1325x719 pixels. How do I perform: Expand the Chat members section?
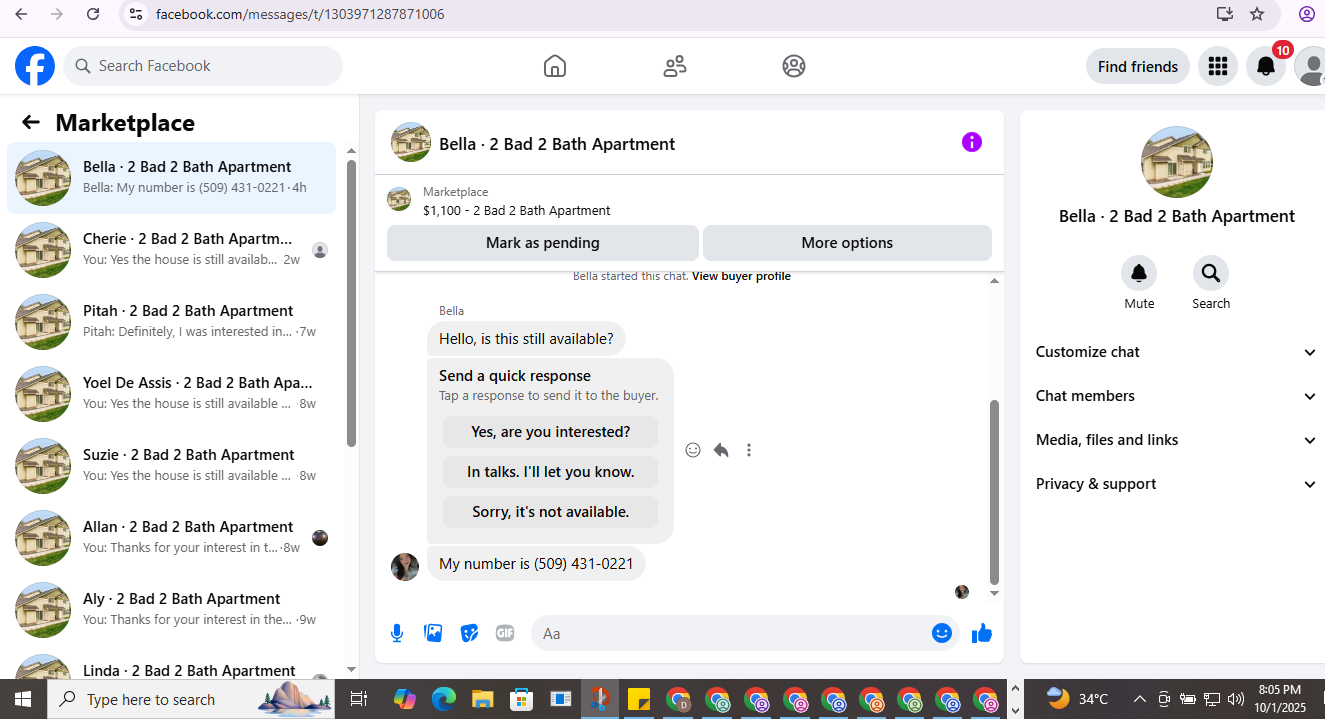pos(1175,396)
